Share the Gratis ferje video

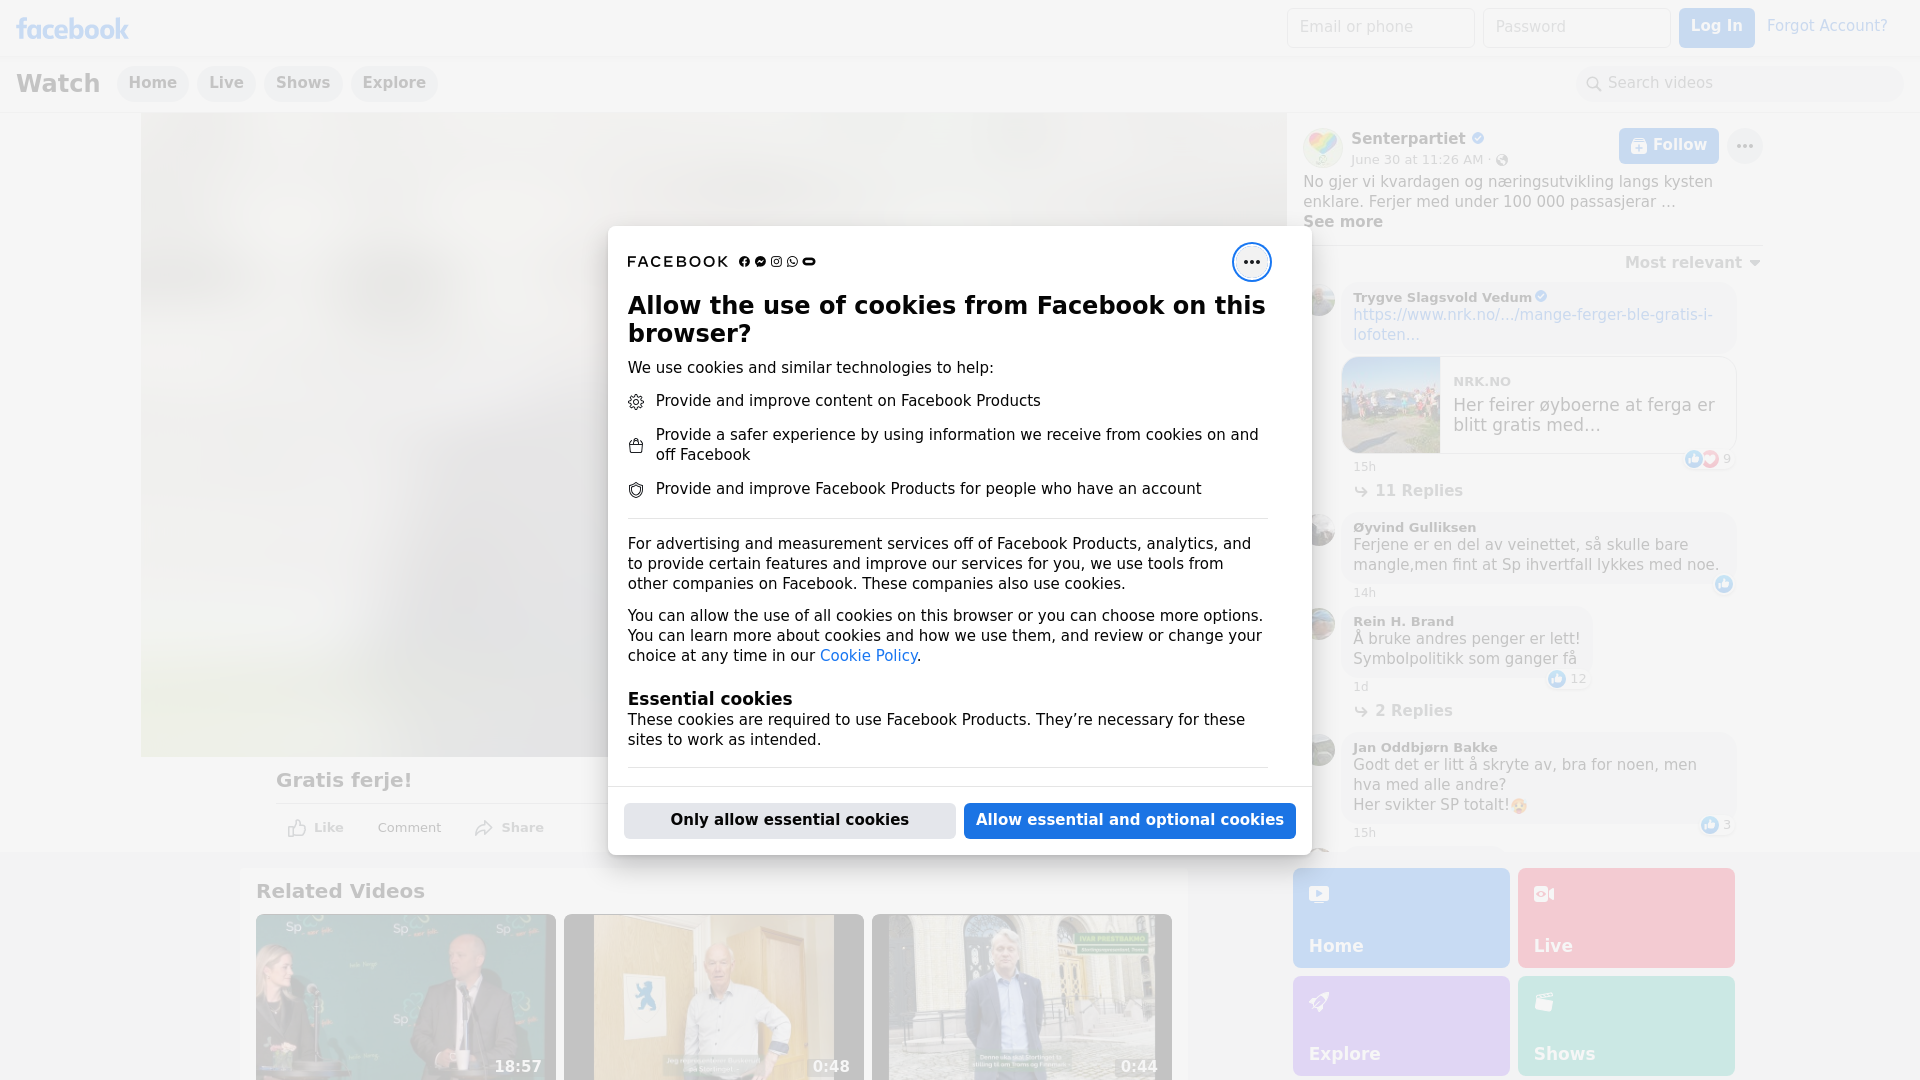(x=509, y=828)
